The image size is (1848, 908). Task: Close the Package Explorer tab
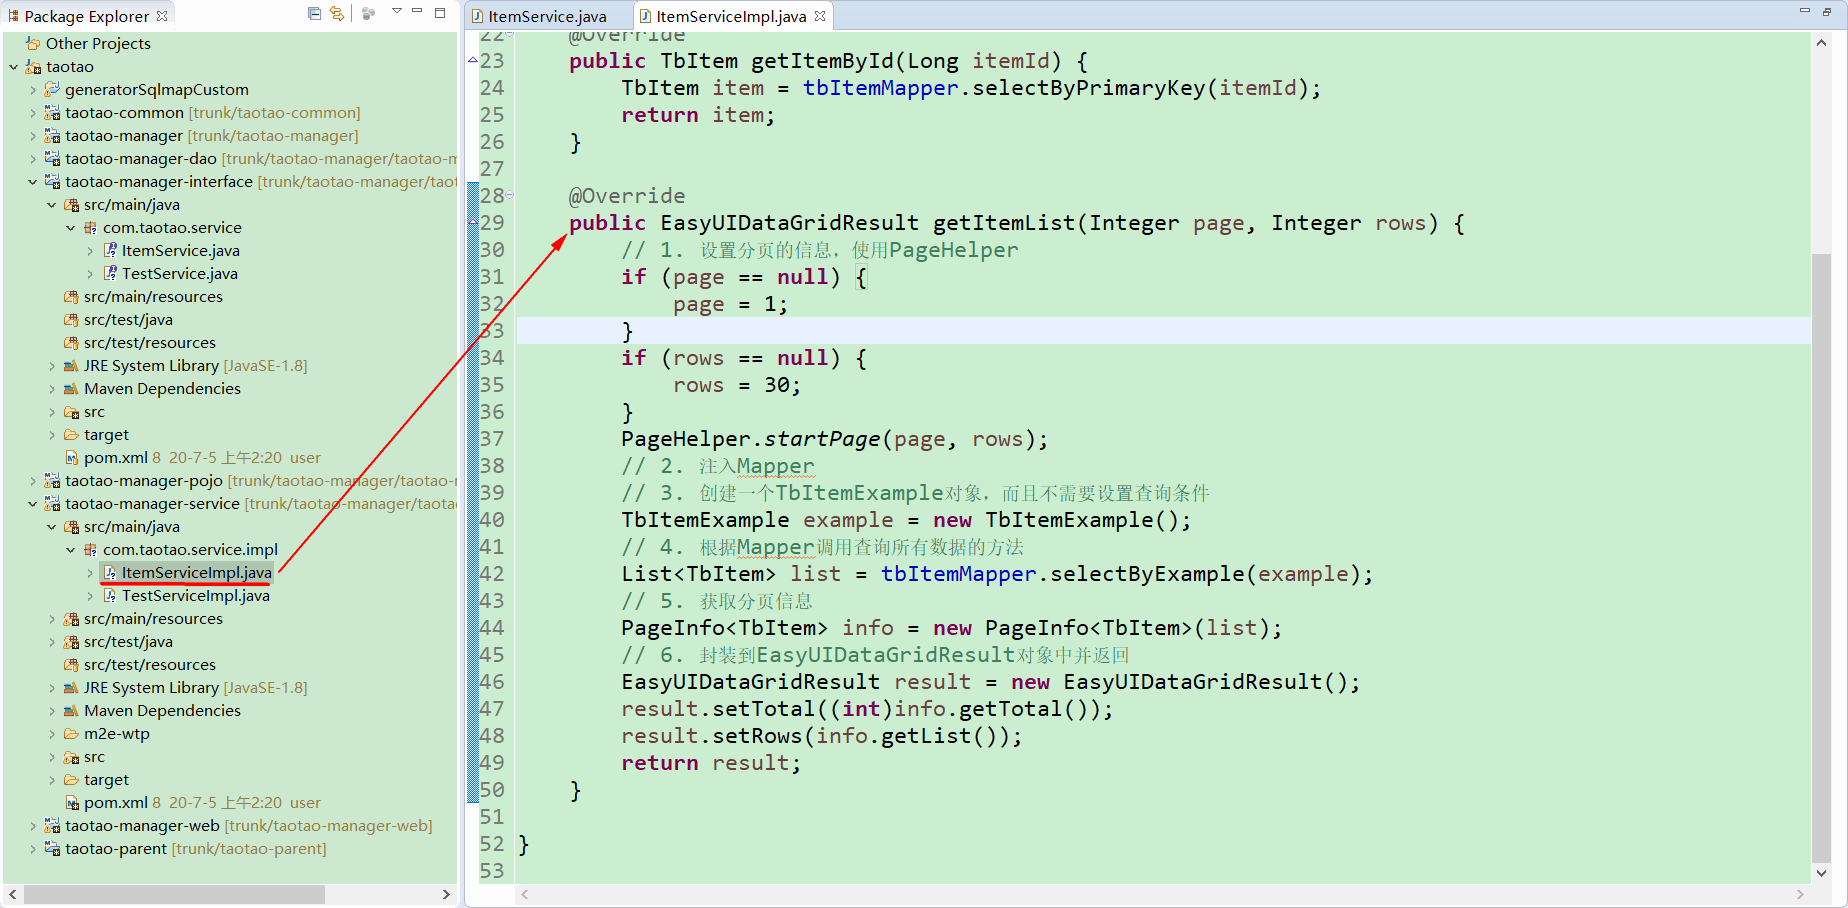coord(162,16)
